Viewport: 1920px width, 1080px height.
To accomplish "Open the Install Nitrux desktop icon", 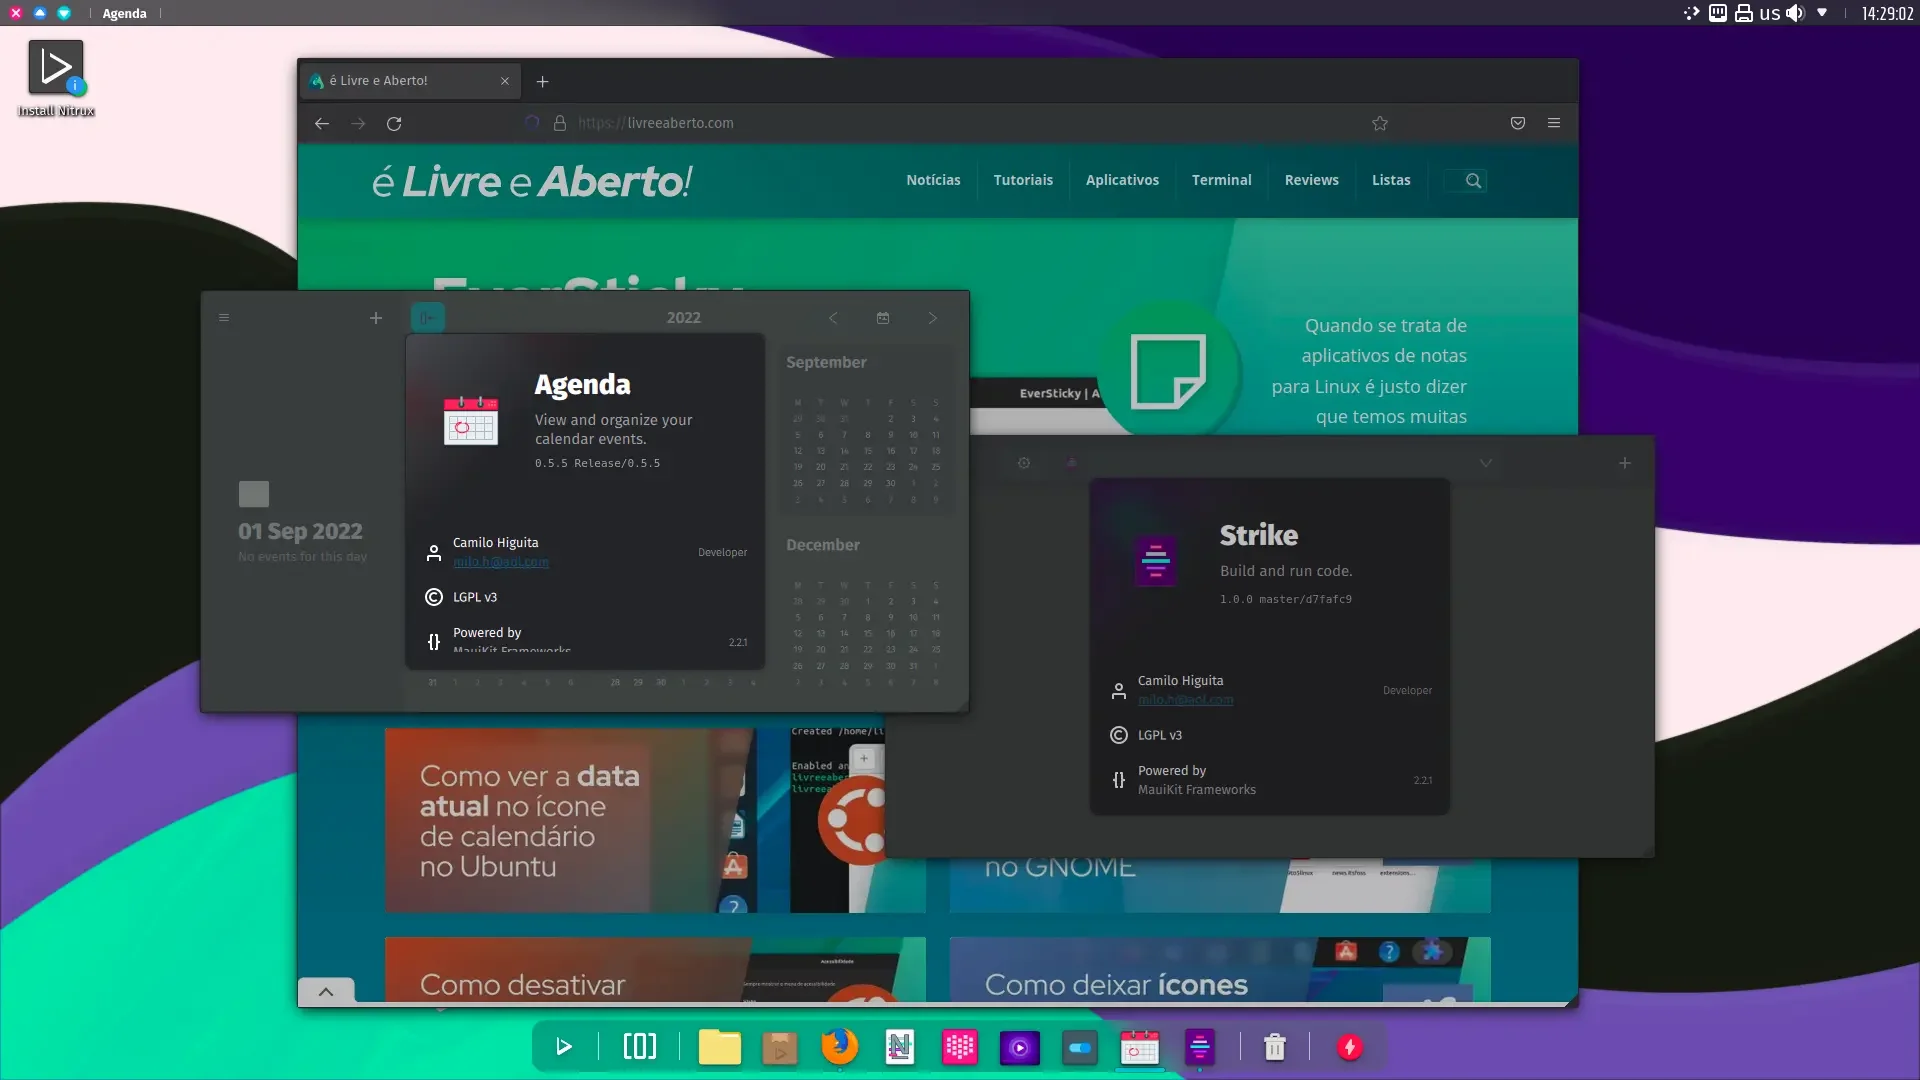I will pyautogui.click(x=56, y=78).
